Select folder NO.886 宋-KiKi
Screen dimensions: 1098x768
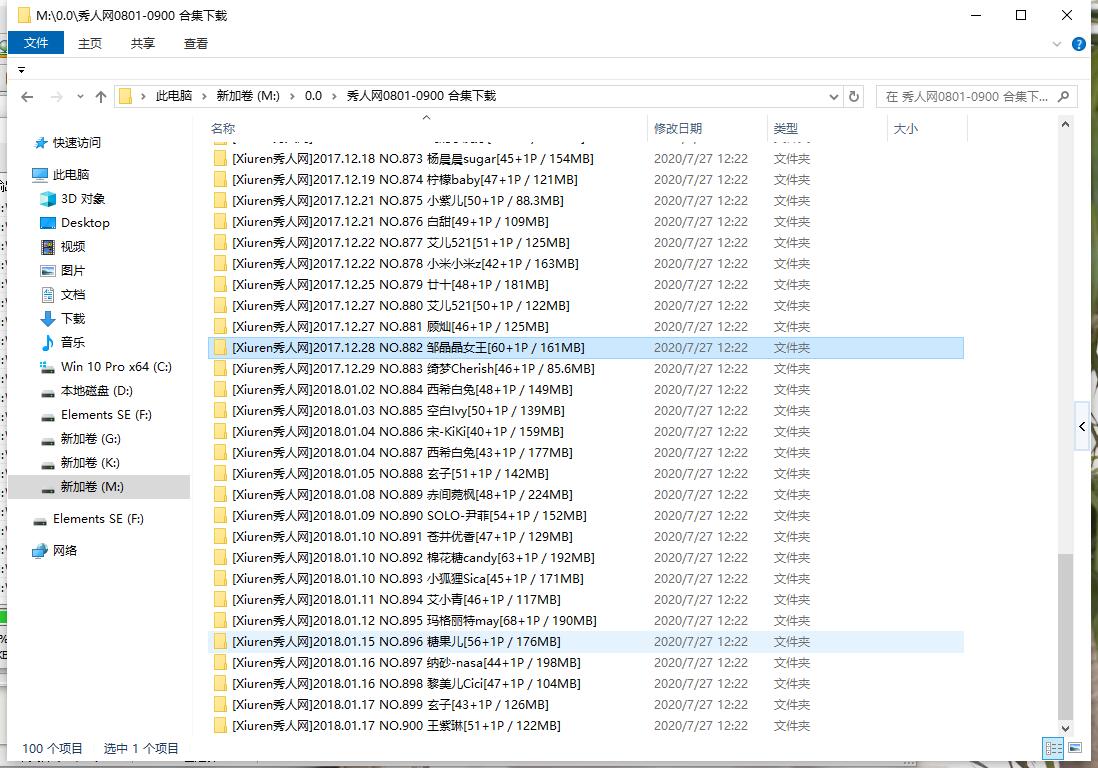click(586, 432)
